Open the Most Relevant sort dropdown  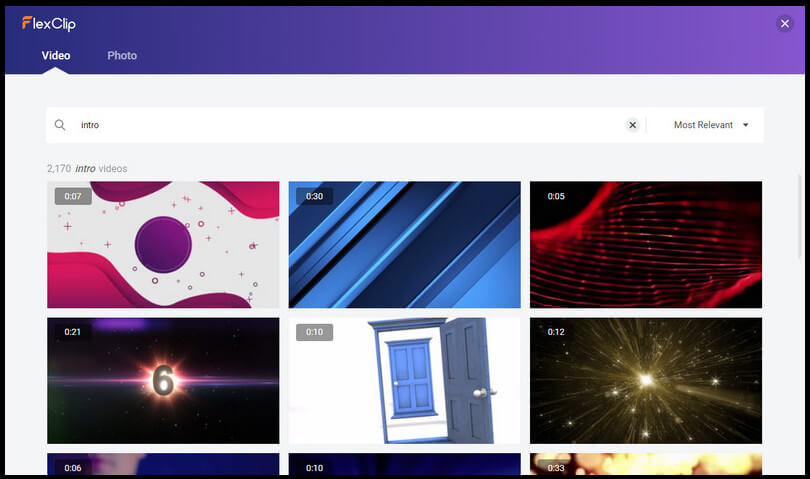(711, 125)
